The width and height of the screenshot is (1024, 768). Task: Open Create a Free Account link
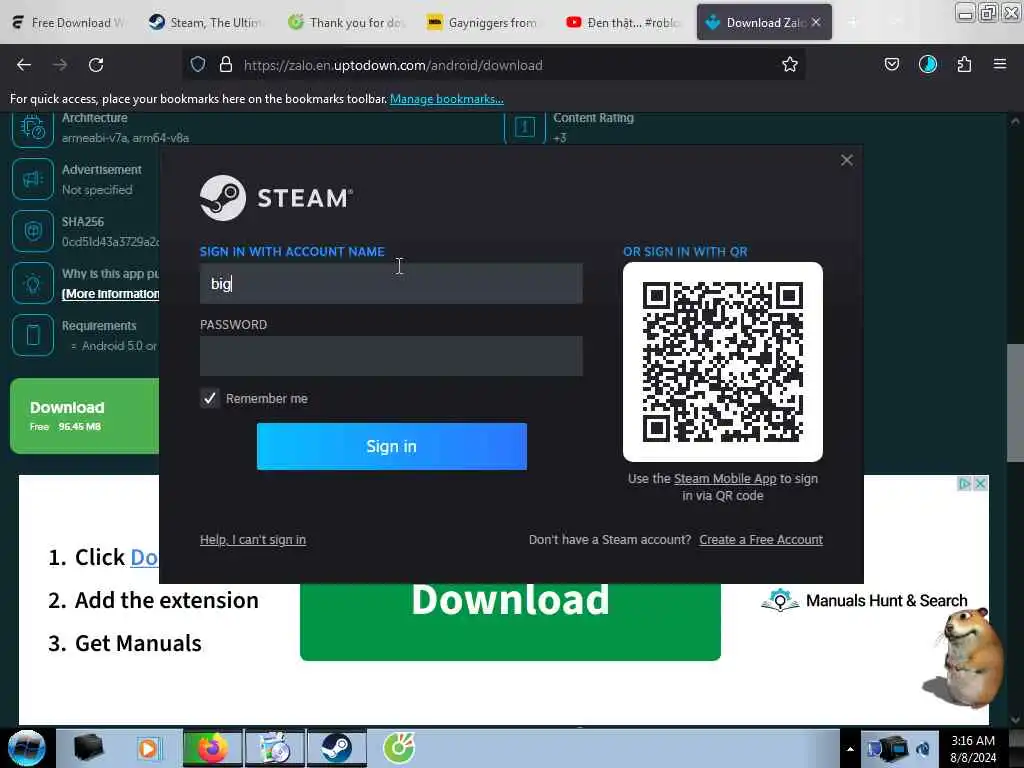point(761,539)
